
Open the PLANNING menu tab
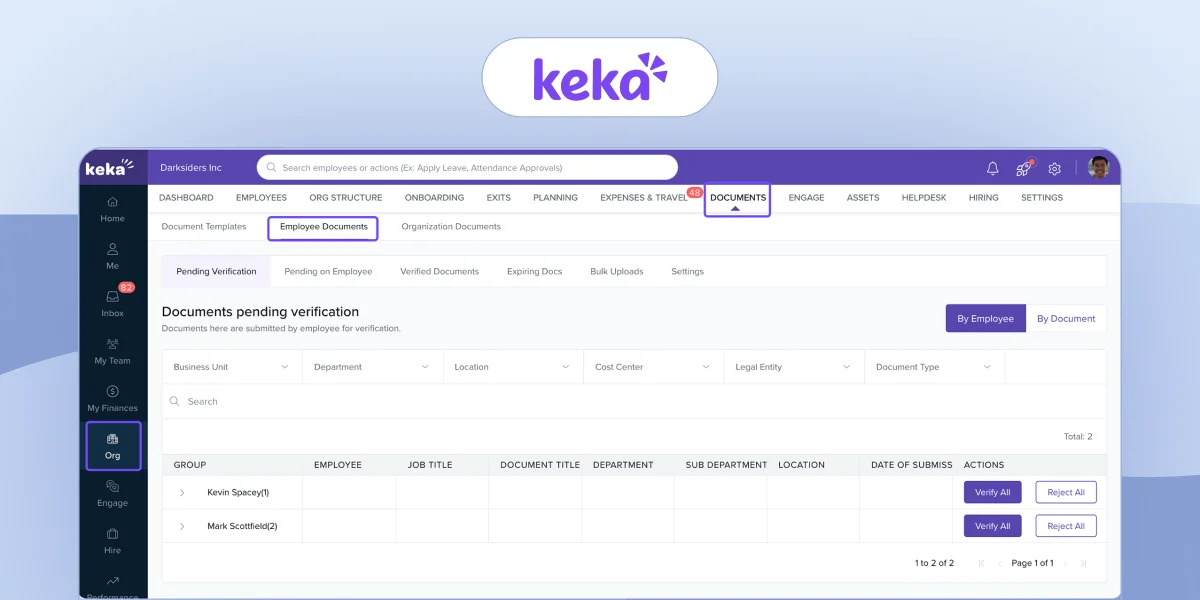click(555, 198)
